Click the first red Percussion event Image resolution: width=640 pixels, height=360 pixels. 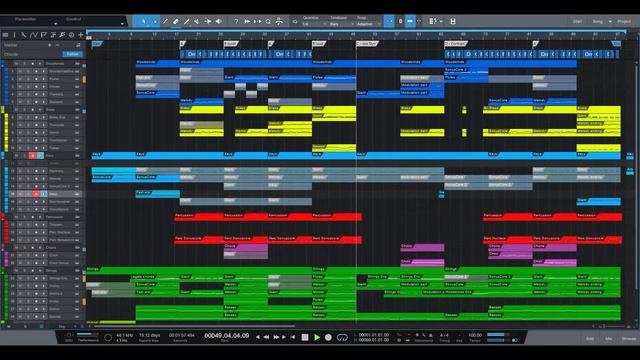pyautogui.click(x=199, y=216)
